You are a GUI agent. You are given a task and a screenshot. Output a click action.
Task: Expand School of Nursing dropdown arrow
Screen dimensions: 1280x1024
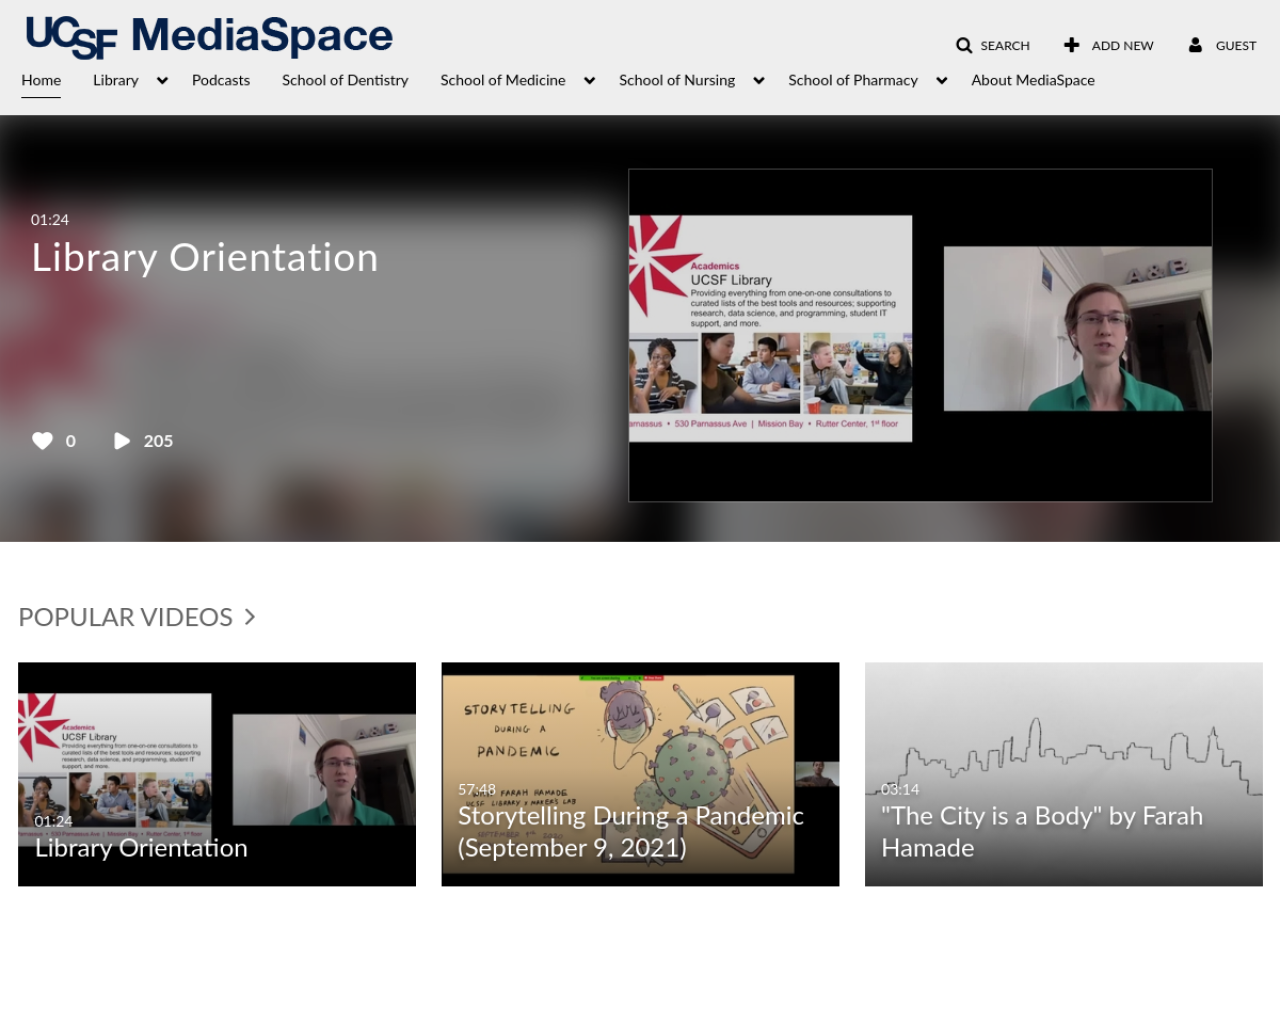759,81
